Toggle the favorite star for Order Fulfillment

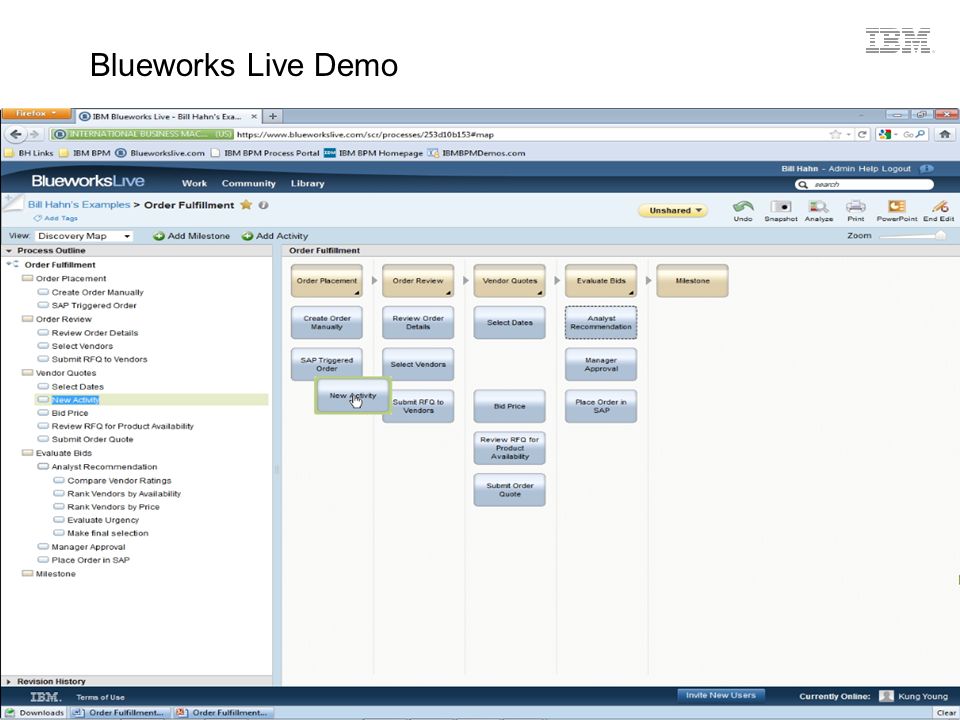coord(246,204)
